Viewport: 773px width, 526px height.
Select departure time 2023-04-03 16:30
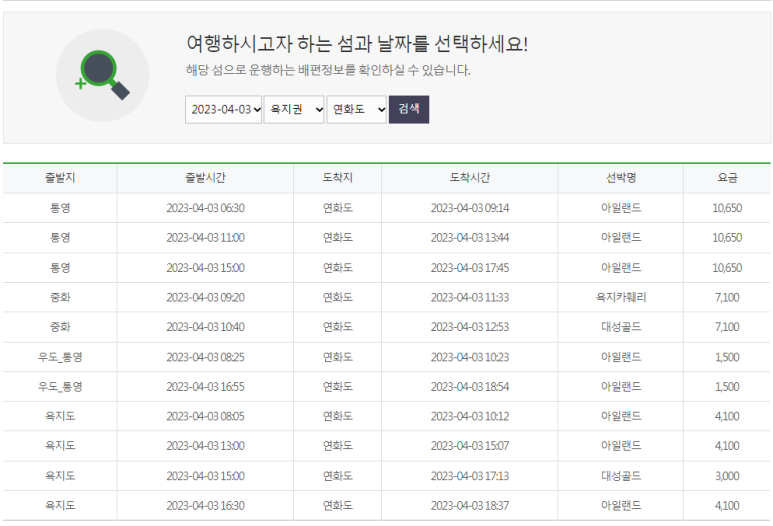coord(205,505)
